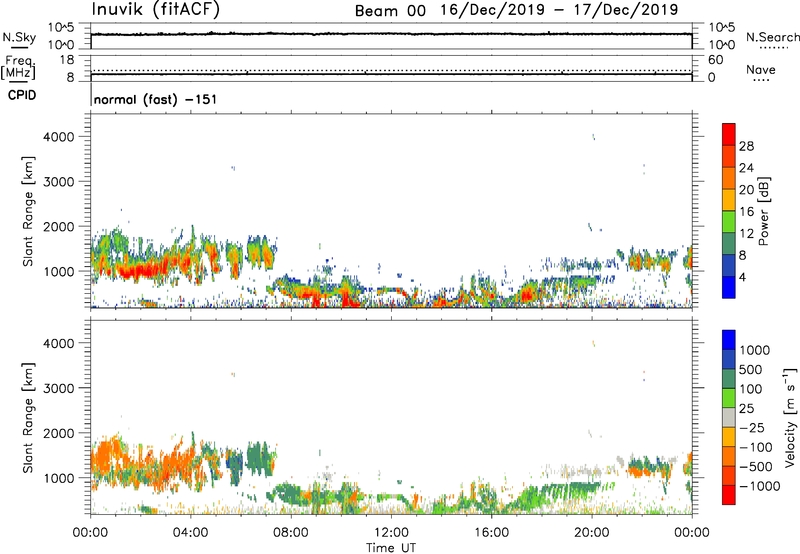Pick the bright blue bottom power colorbar swatch

pos(729,288)
